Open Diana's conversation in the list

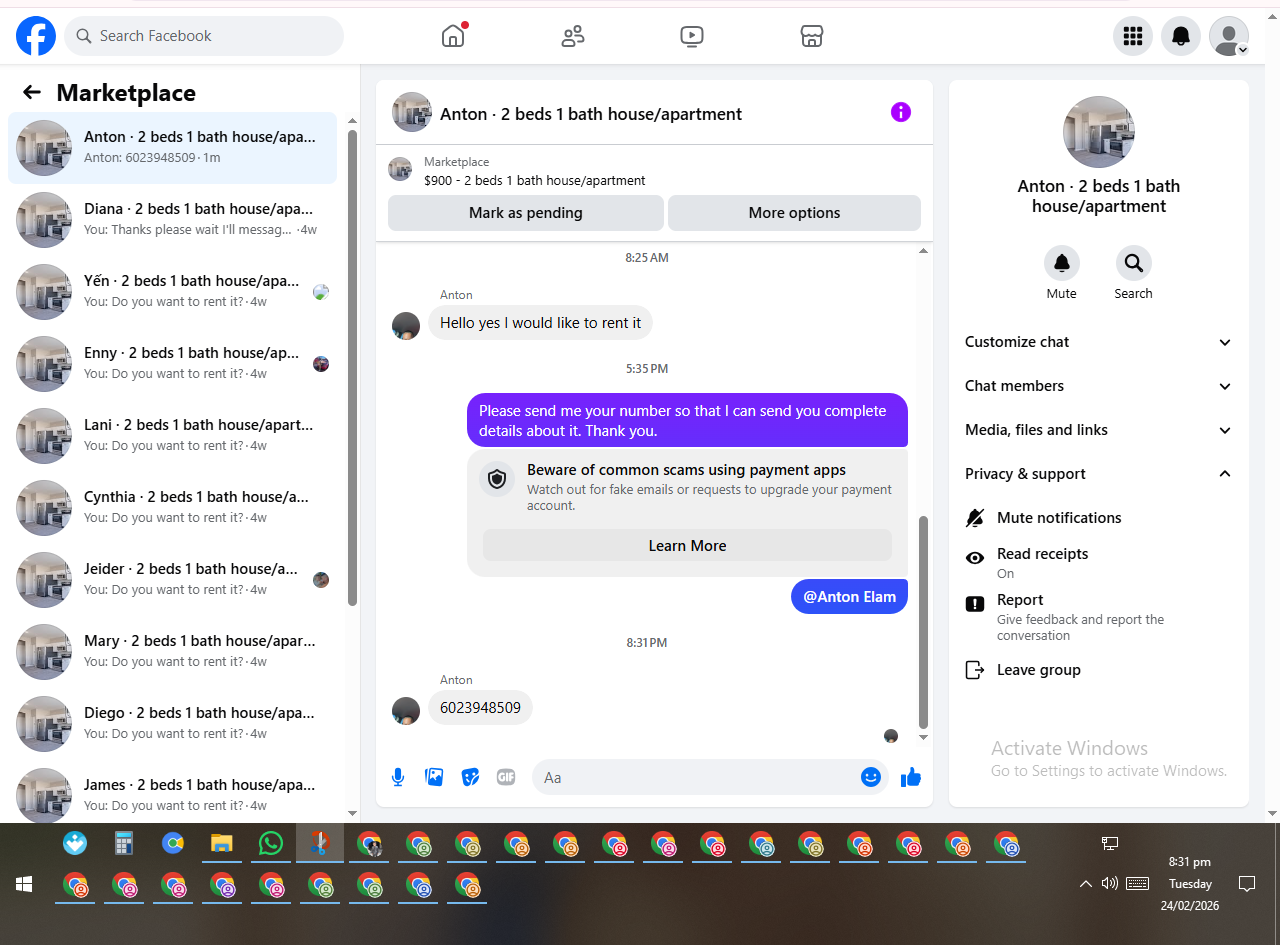[172, 220]
